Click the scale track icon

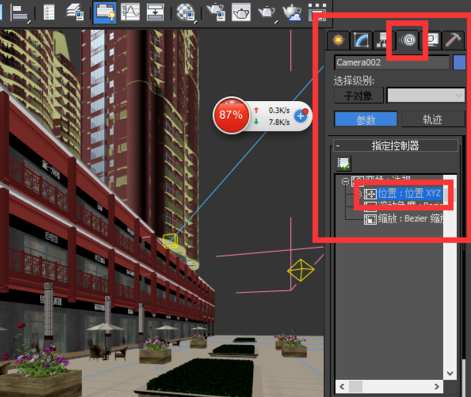(370, 219)
